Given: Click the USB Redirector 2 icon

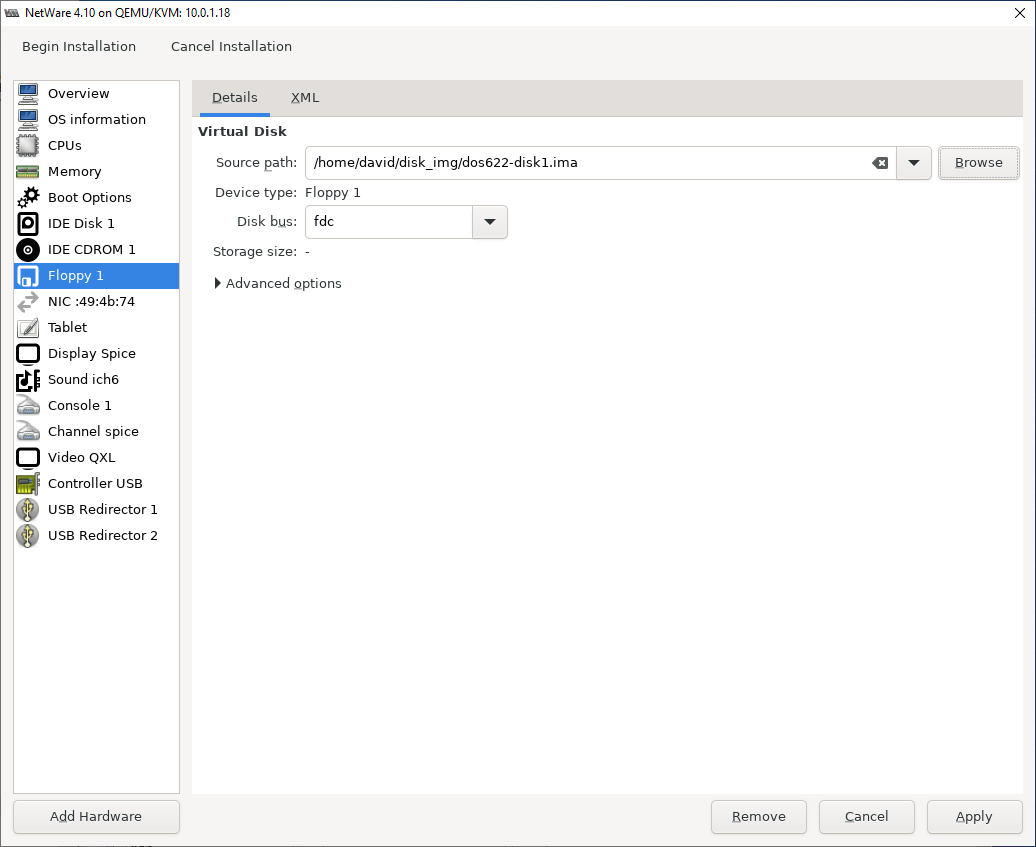Looking at the screenshot, I should (28, 536).
